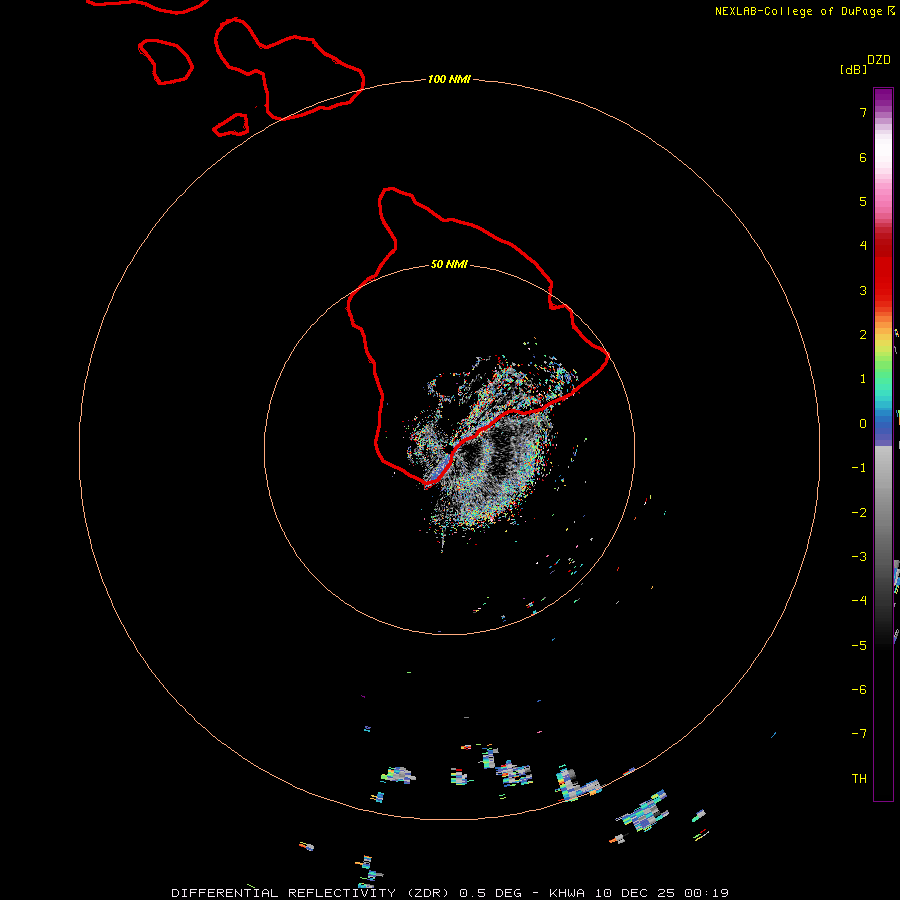
Task: Click the positive 6 scale value
Action: tap(863, 157)
